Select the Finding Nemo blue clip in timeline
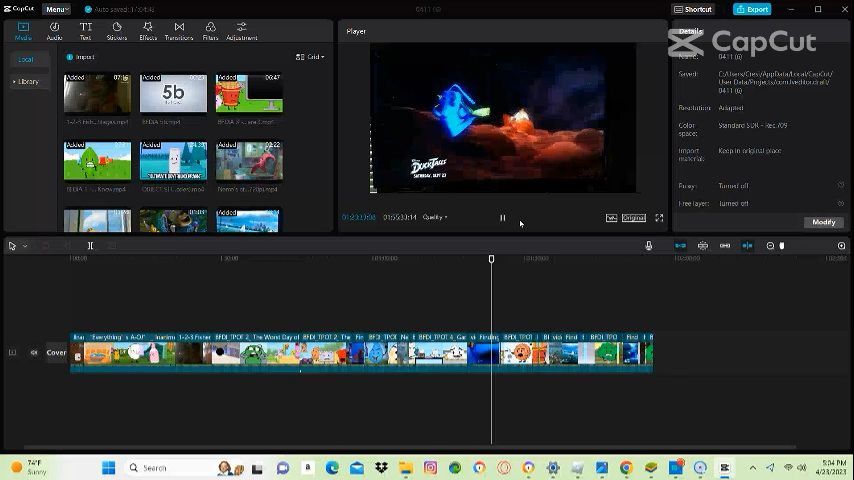The height and width of the screenshot is (480, 854). 483,353
